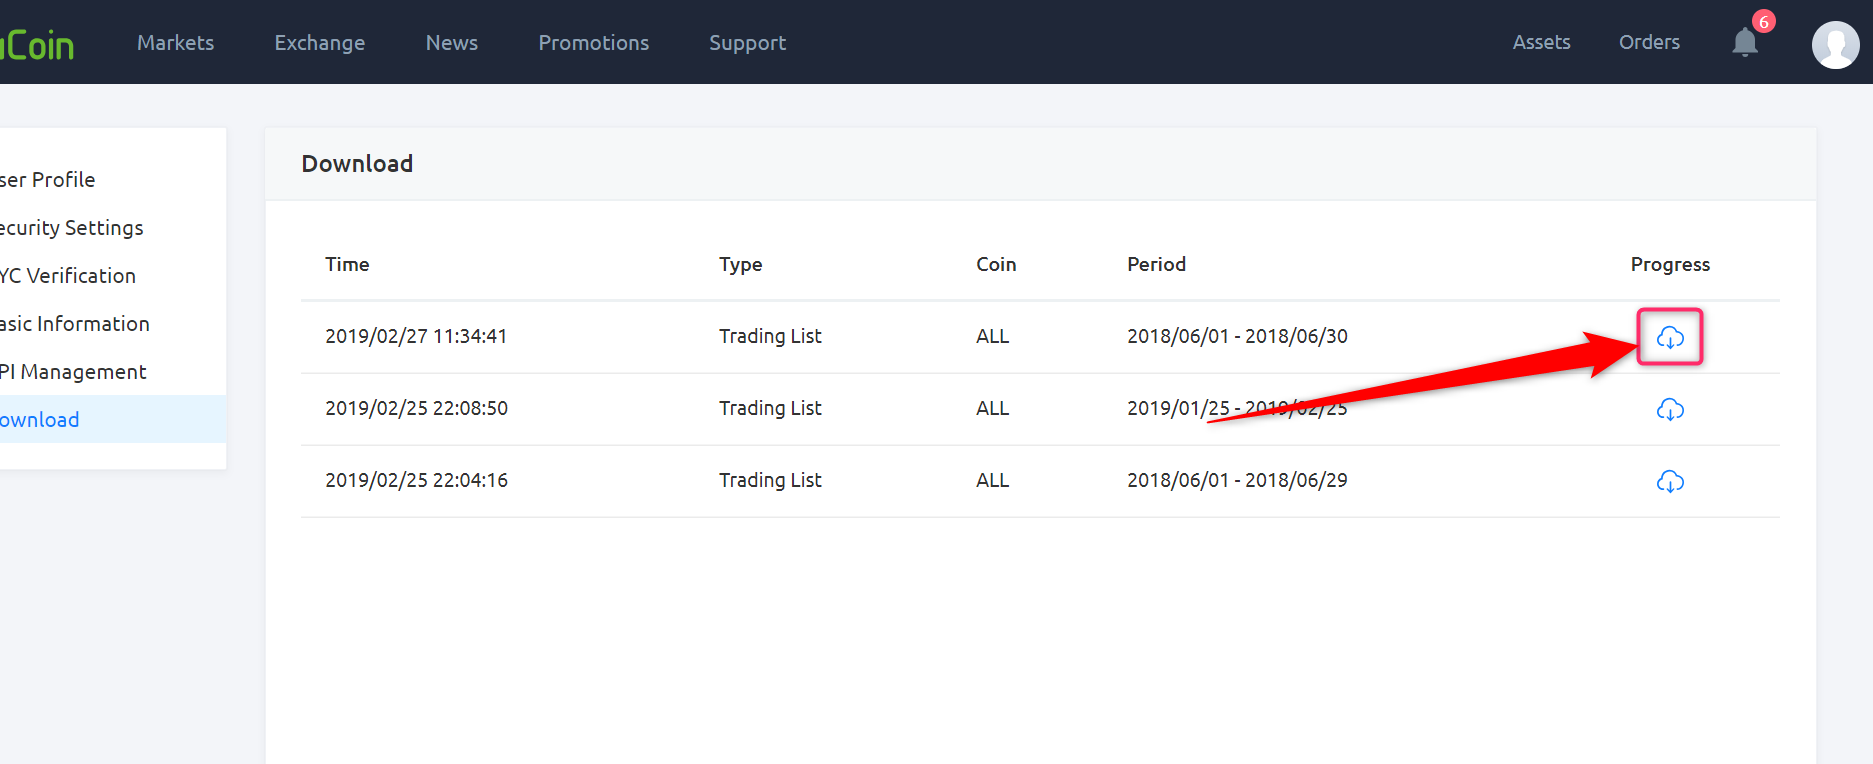Screen dimensions: 1873x764
Task: Open API Management in sidebar
Action: tap(73, 372)
